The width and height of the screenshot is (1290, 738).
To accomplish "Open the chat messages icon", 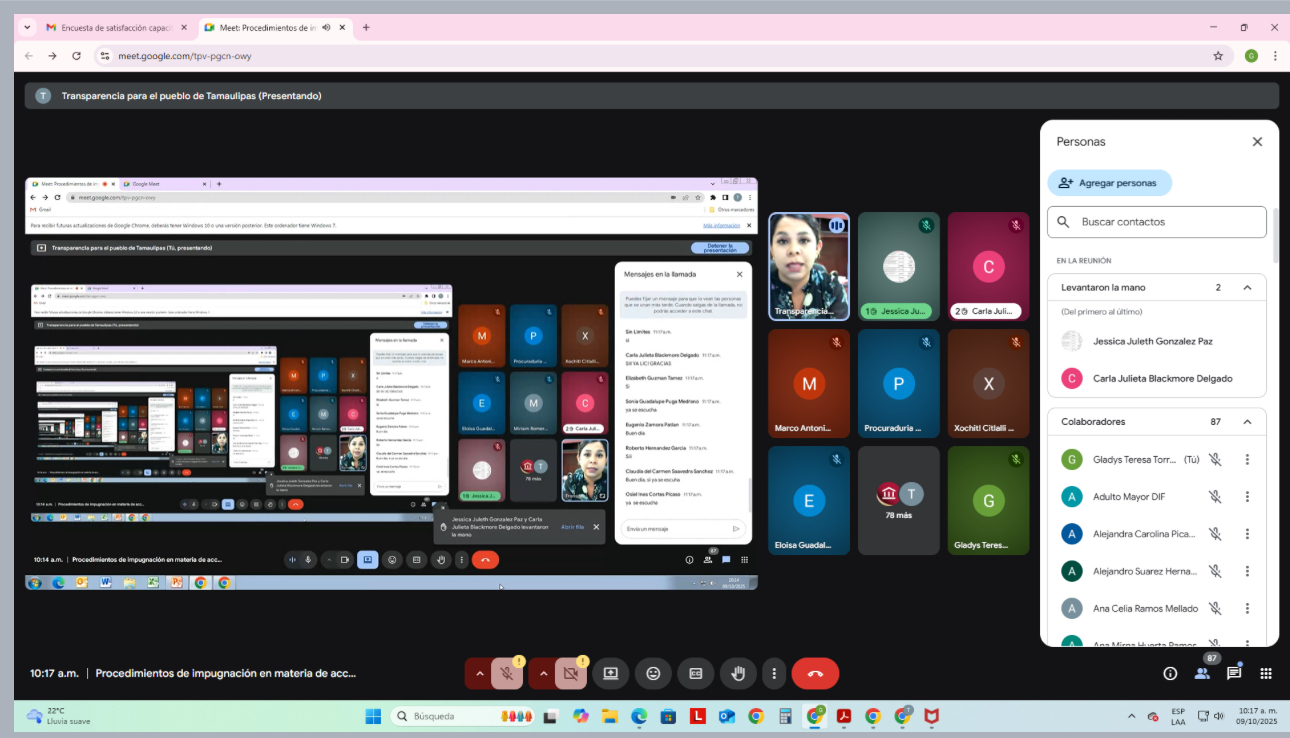I will click(1234, 674).
